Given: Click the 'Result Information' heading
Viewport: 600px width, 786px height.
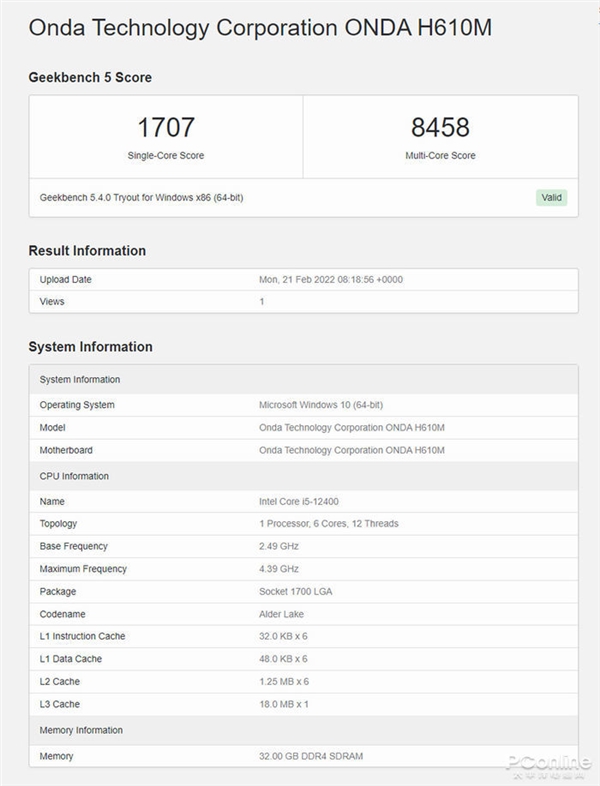Looking at the screenshot, I should click(x=87, y=251).
